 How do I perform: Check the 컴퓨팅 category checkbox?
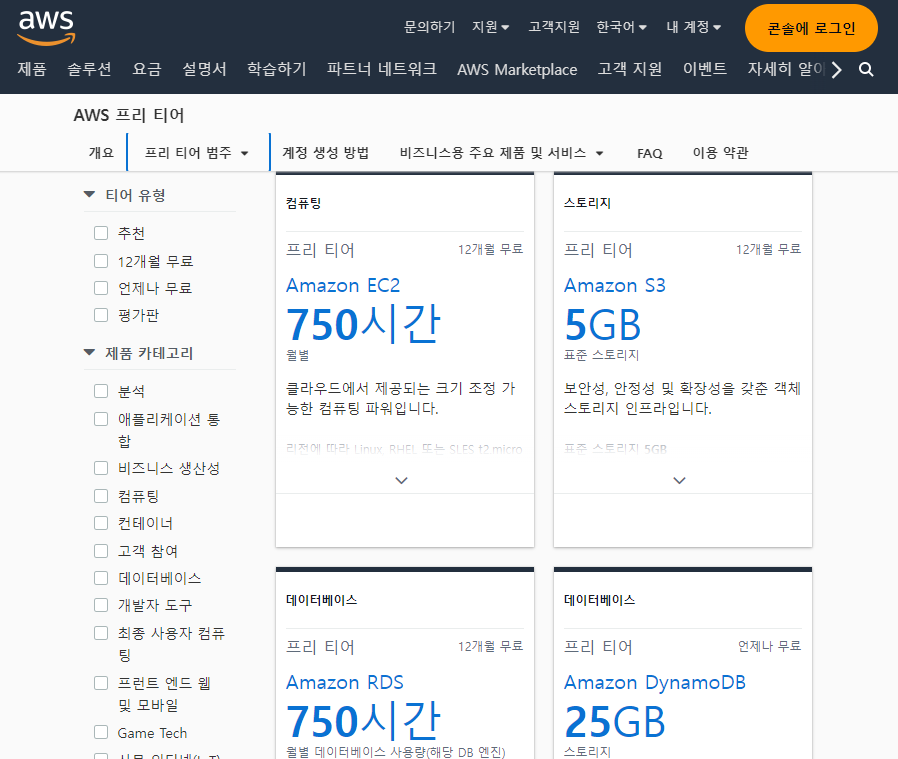coord(101,496)
